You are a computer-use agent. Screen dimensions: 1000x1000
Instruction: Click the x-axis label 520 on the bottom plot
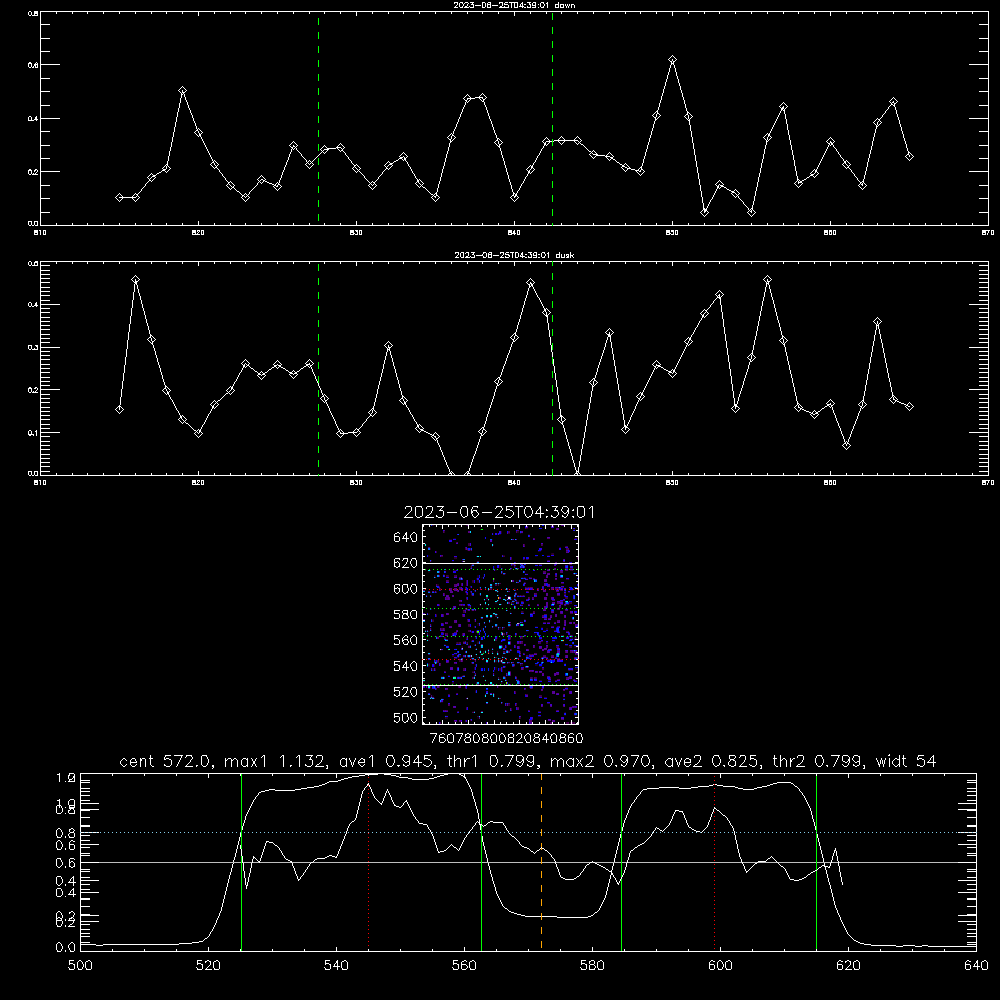coord(208,966)
